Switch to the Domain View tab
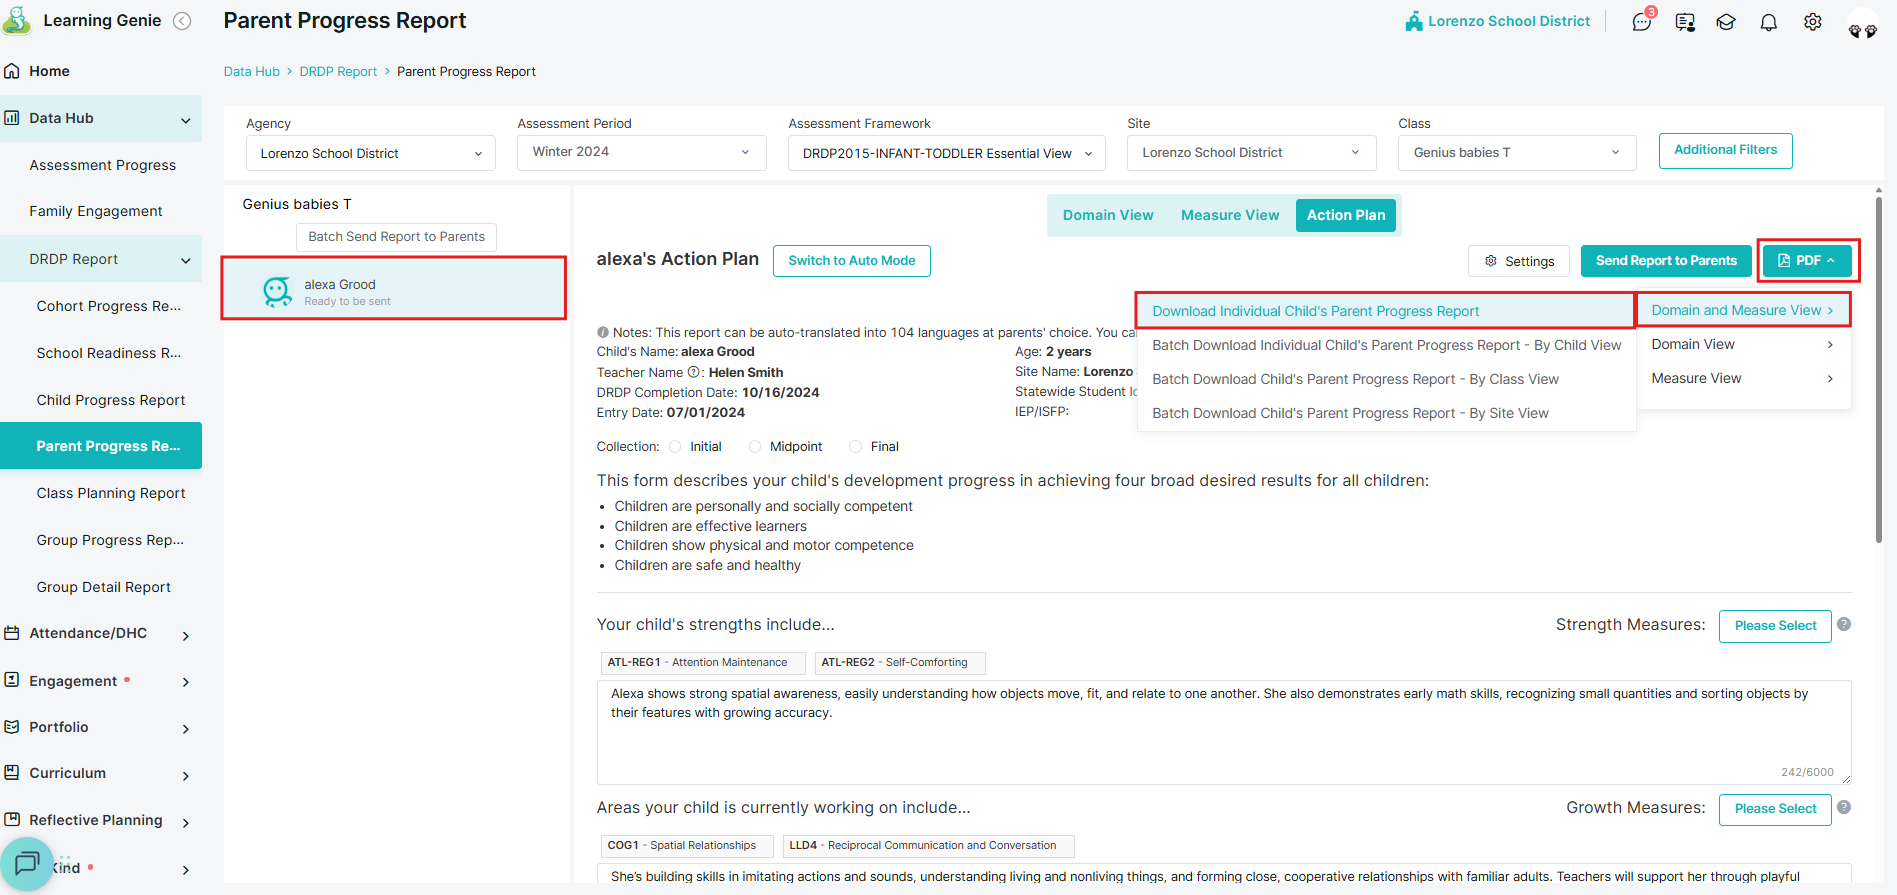 tap(1108, 215)
